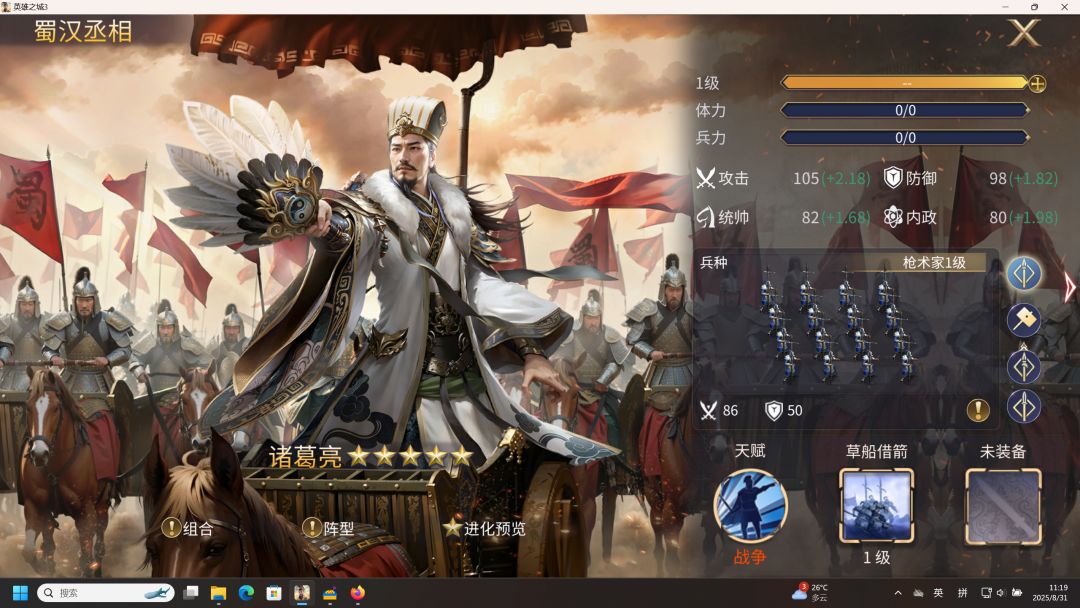Toggle the 拼 pinyin input mode
Screen dimensions: 1080x608
pos(962,593)
